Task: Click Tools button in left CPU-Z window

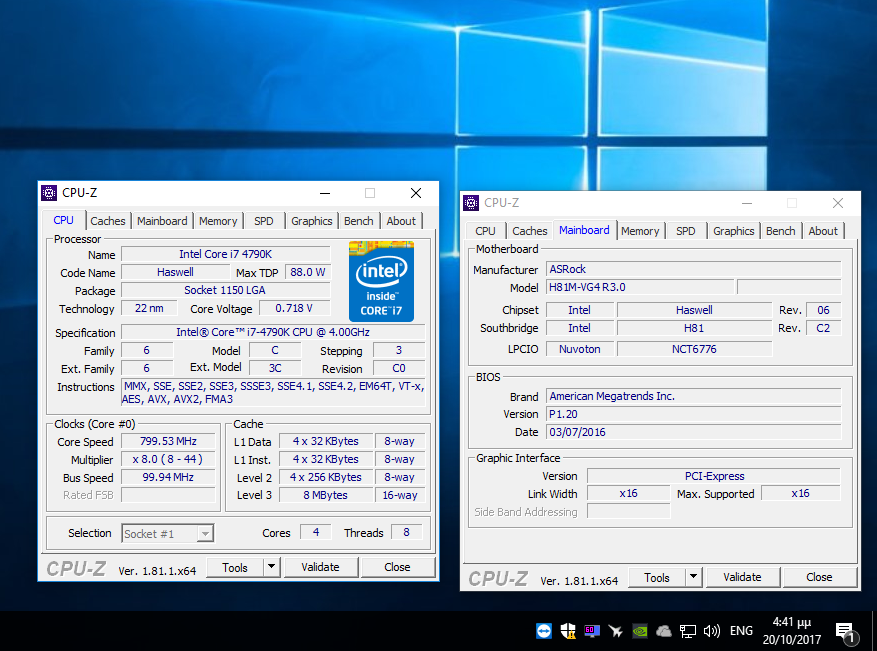Action: [x=235, y=567]
